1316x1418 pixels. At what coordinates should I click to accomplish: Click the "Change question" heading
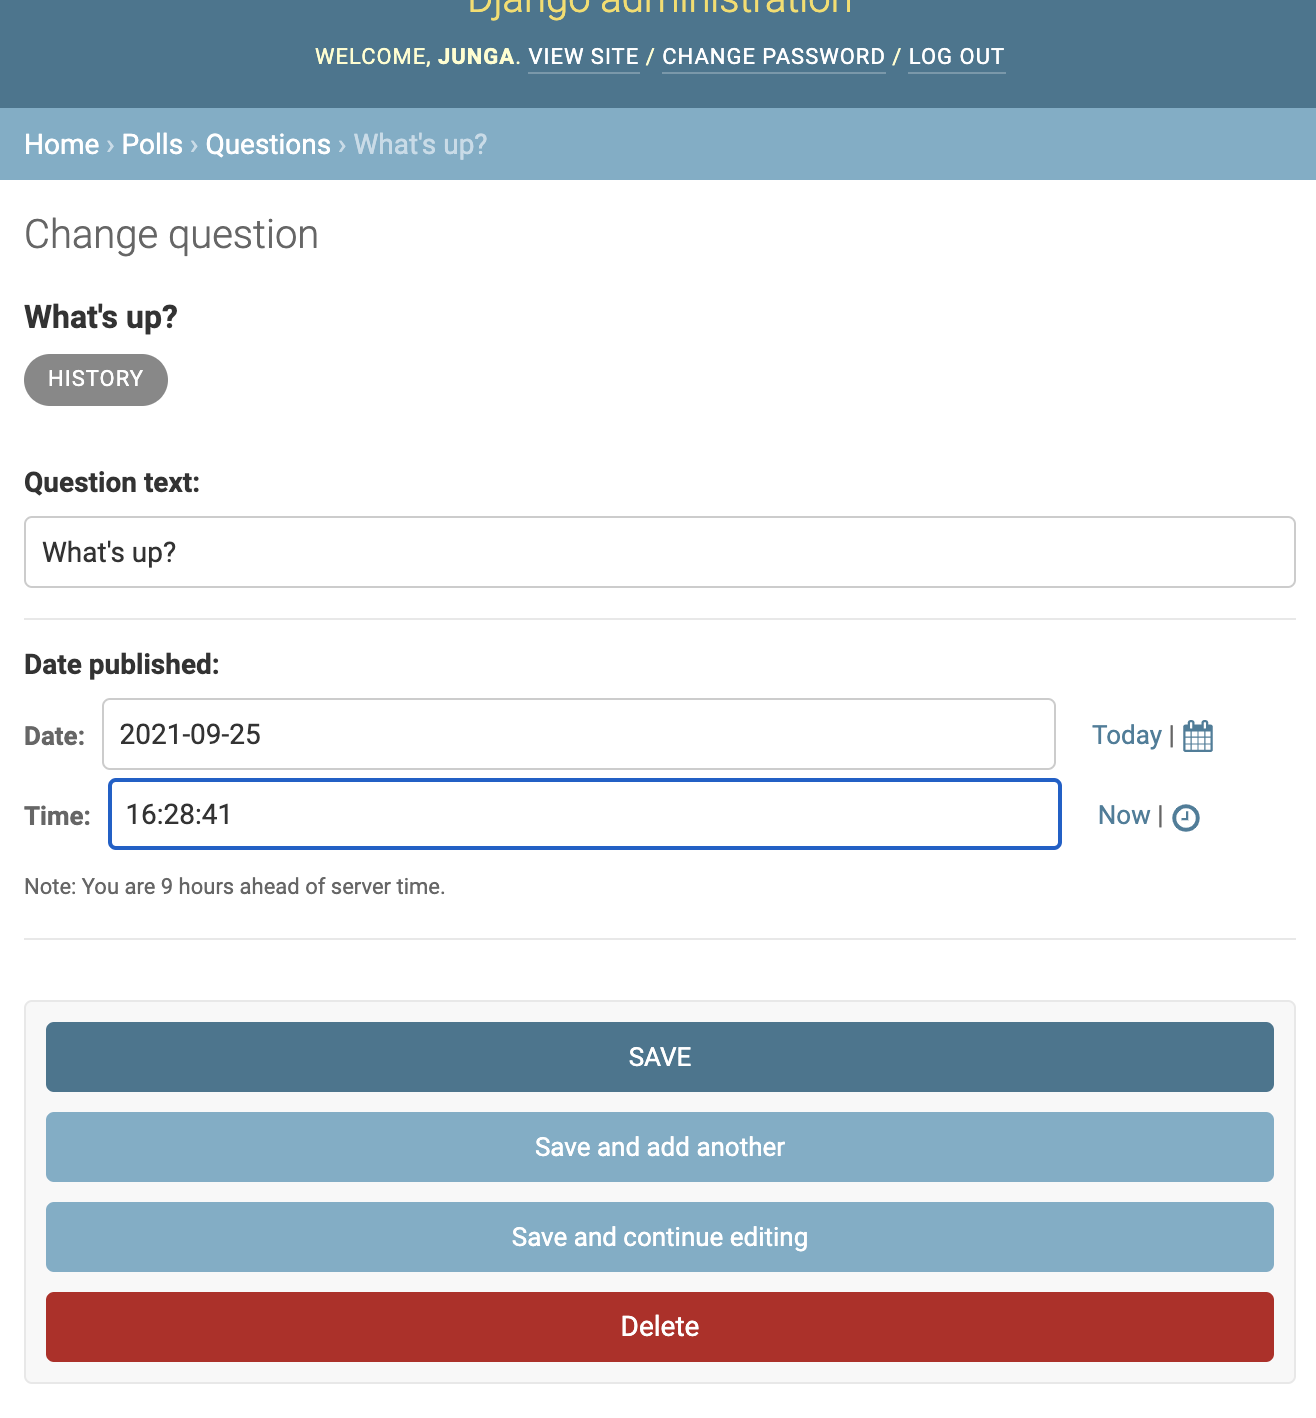[171, 235]
